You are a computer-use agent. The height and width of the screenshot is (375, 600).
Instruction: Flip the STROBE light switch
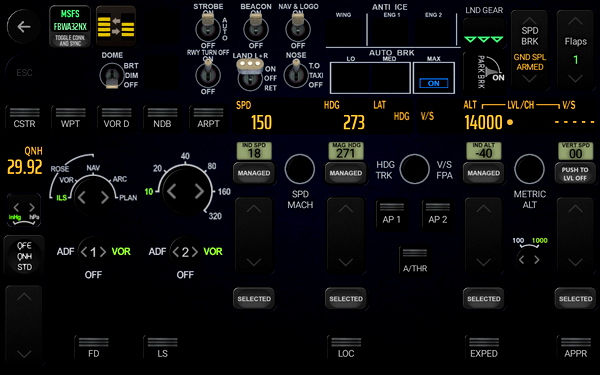coord(208,28)
